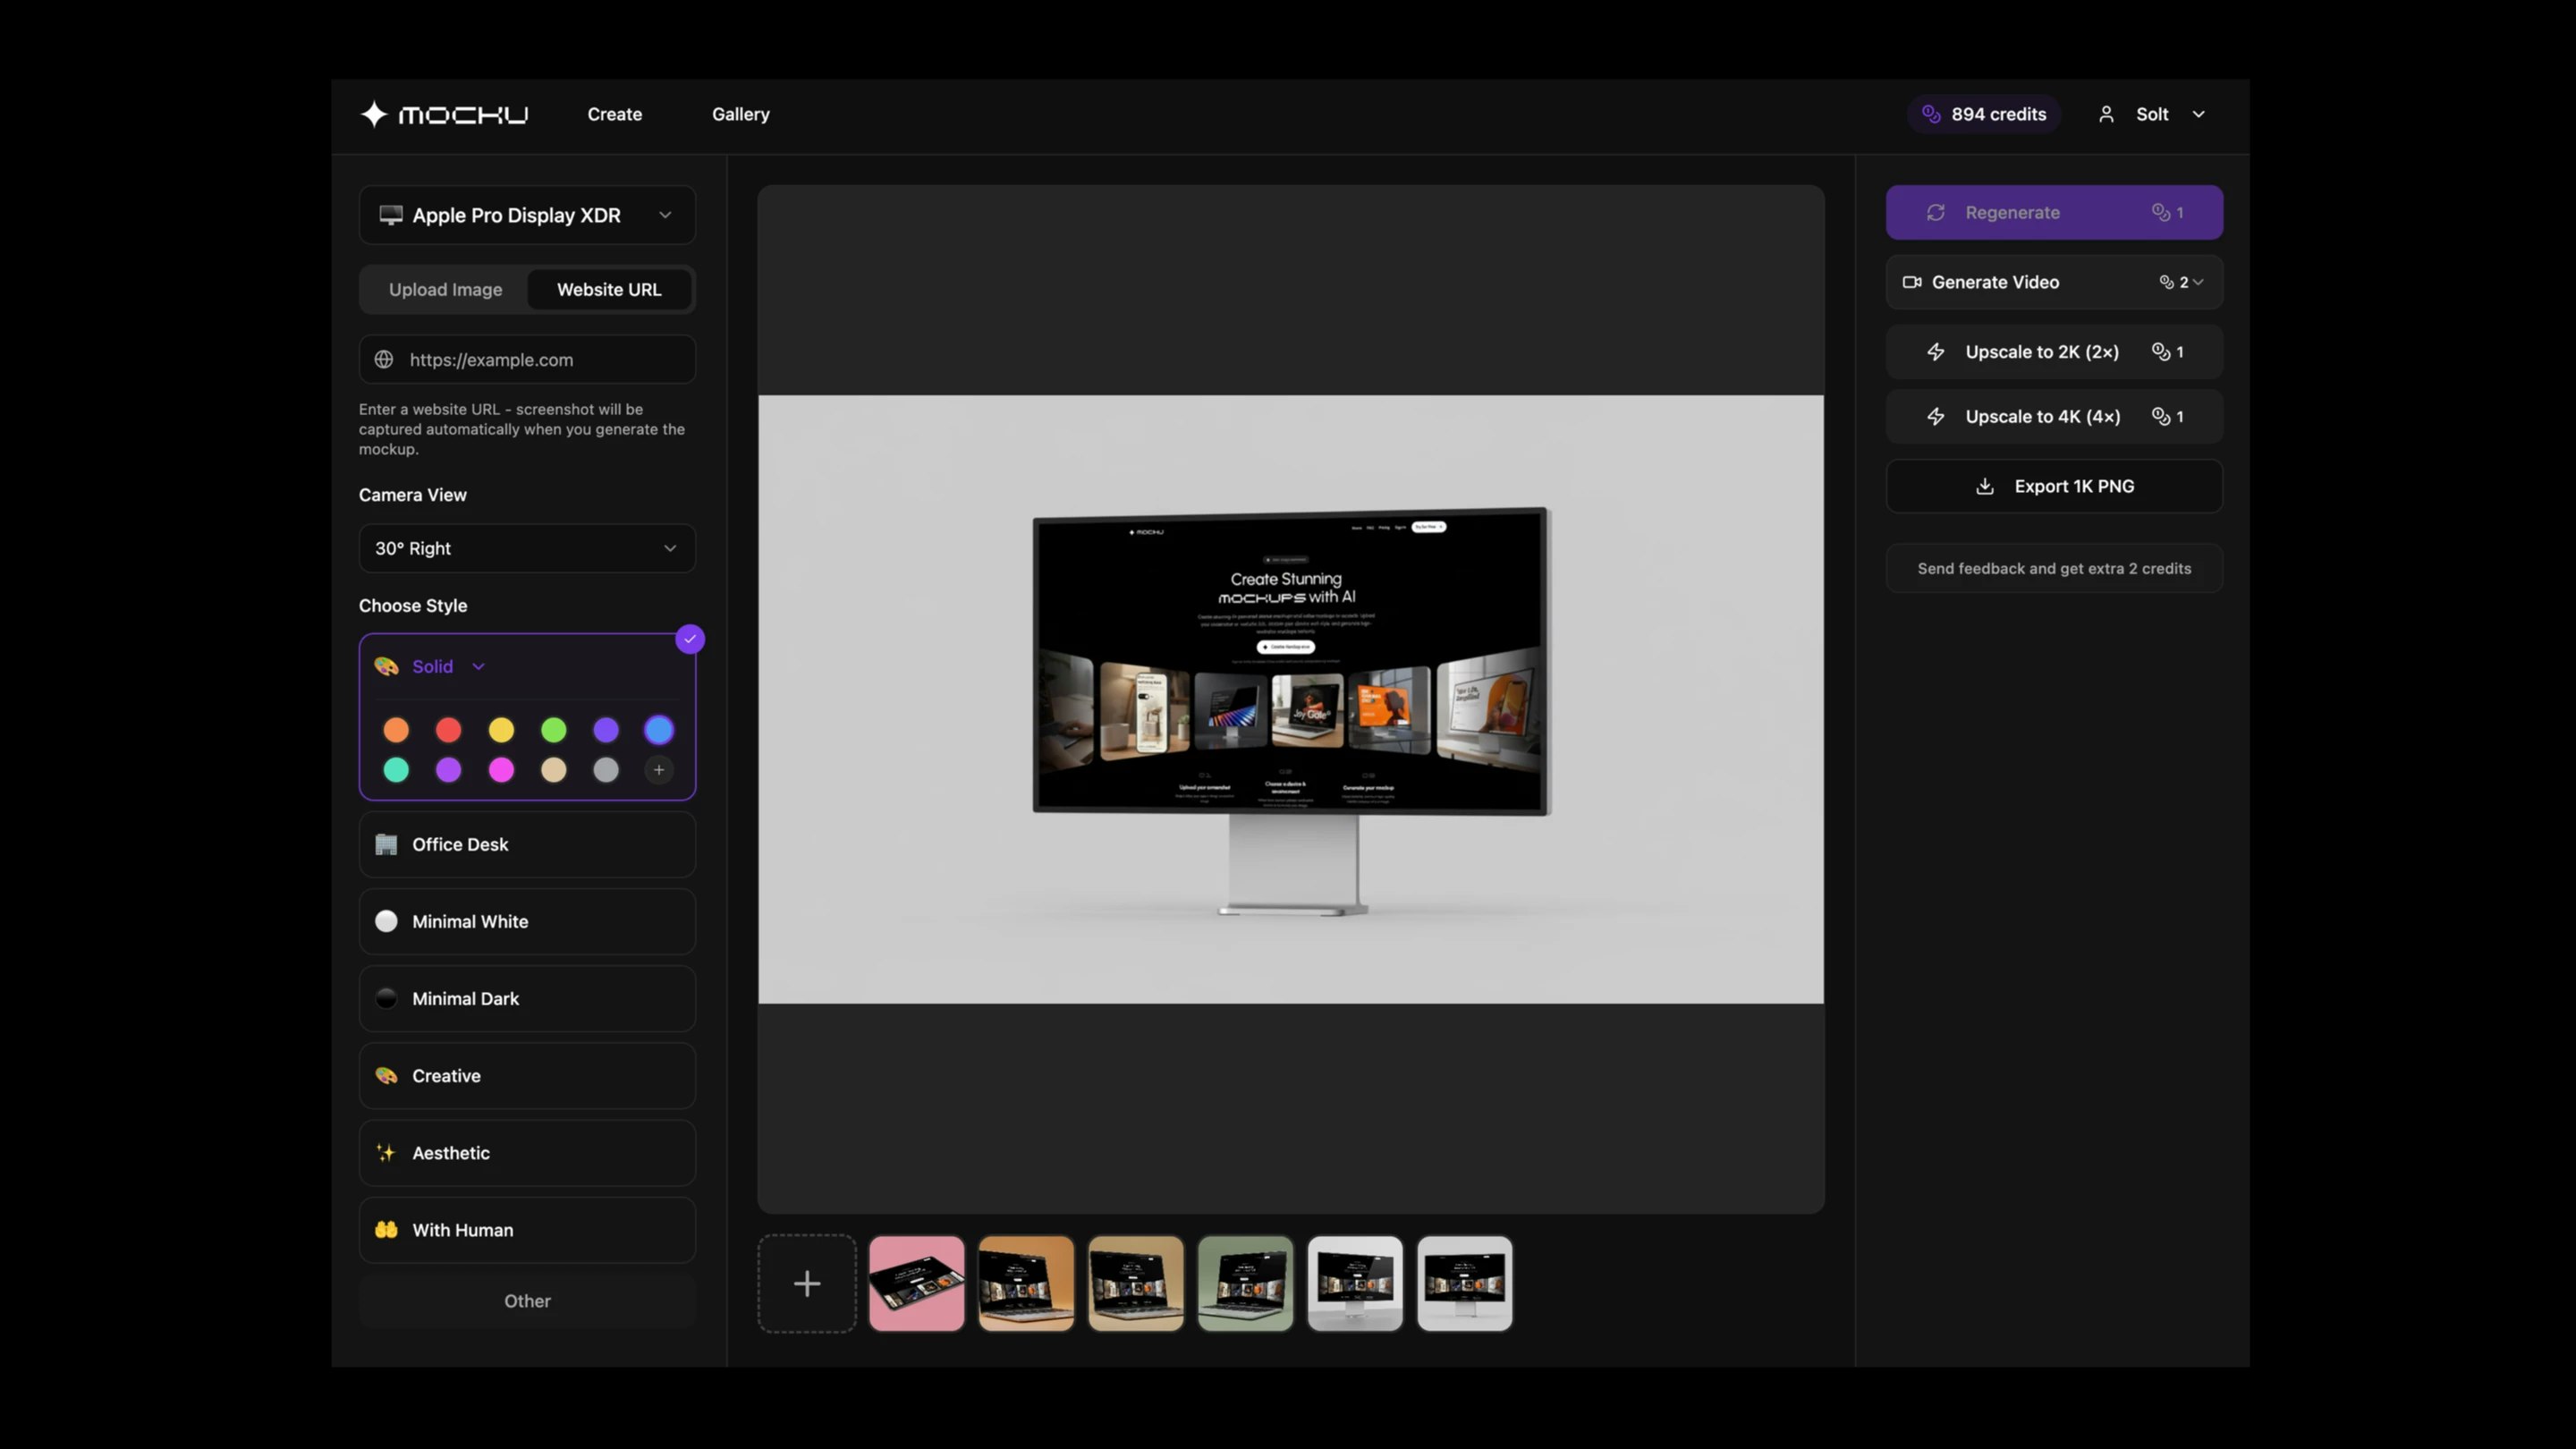
Task: Pick the orange color swatch
Action: click(396, 730)
